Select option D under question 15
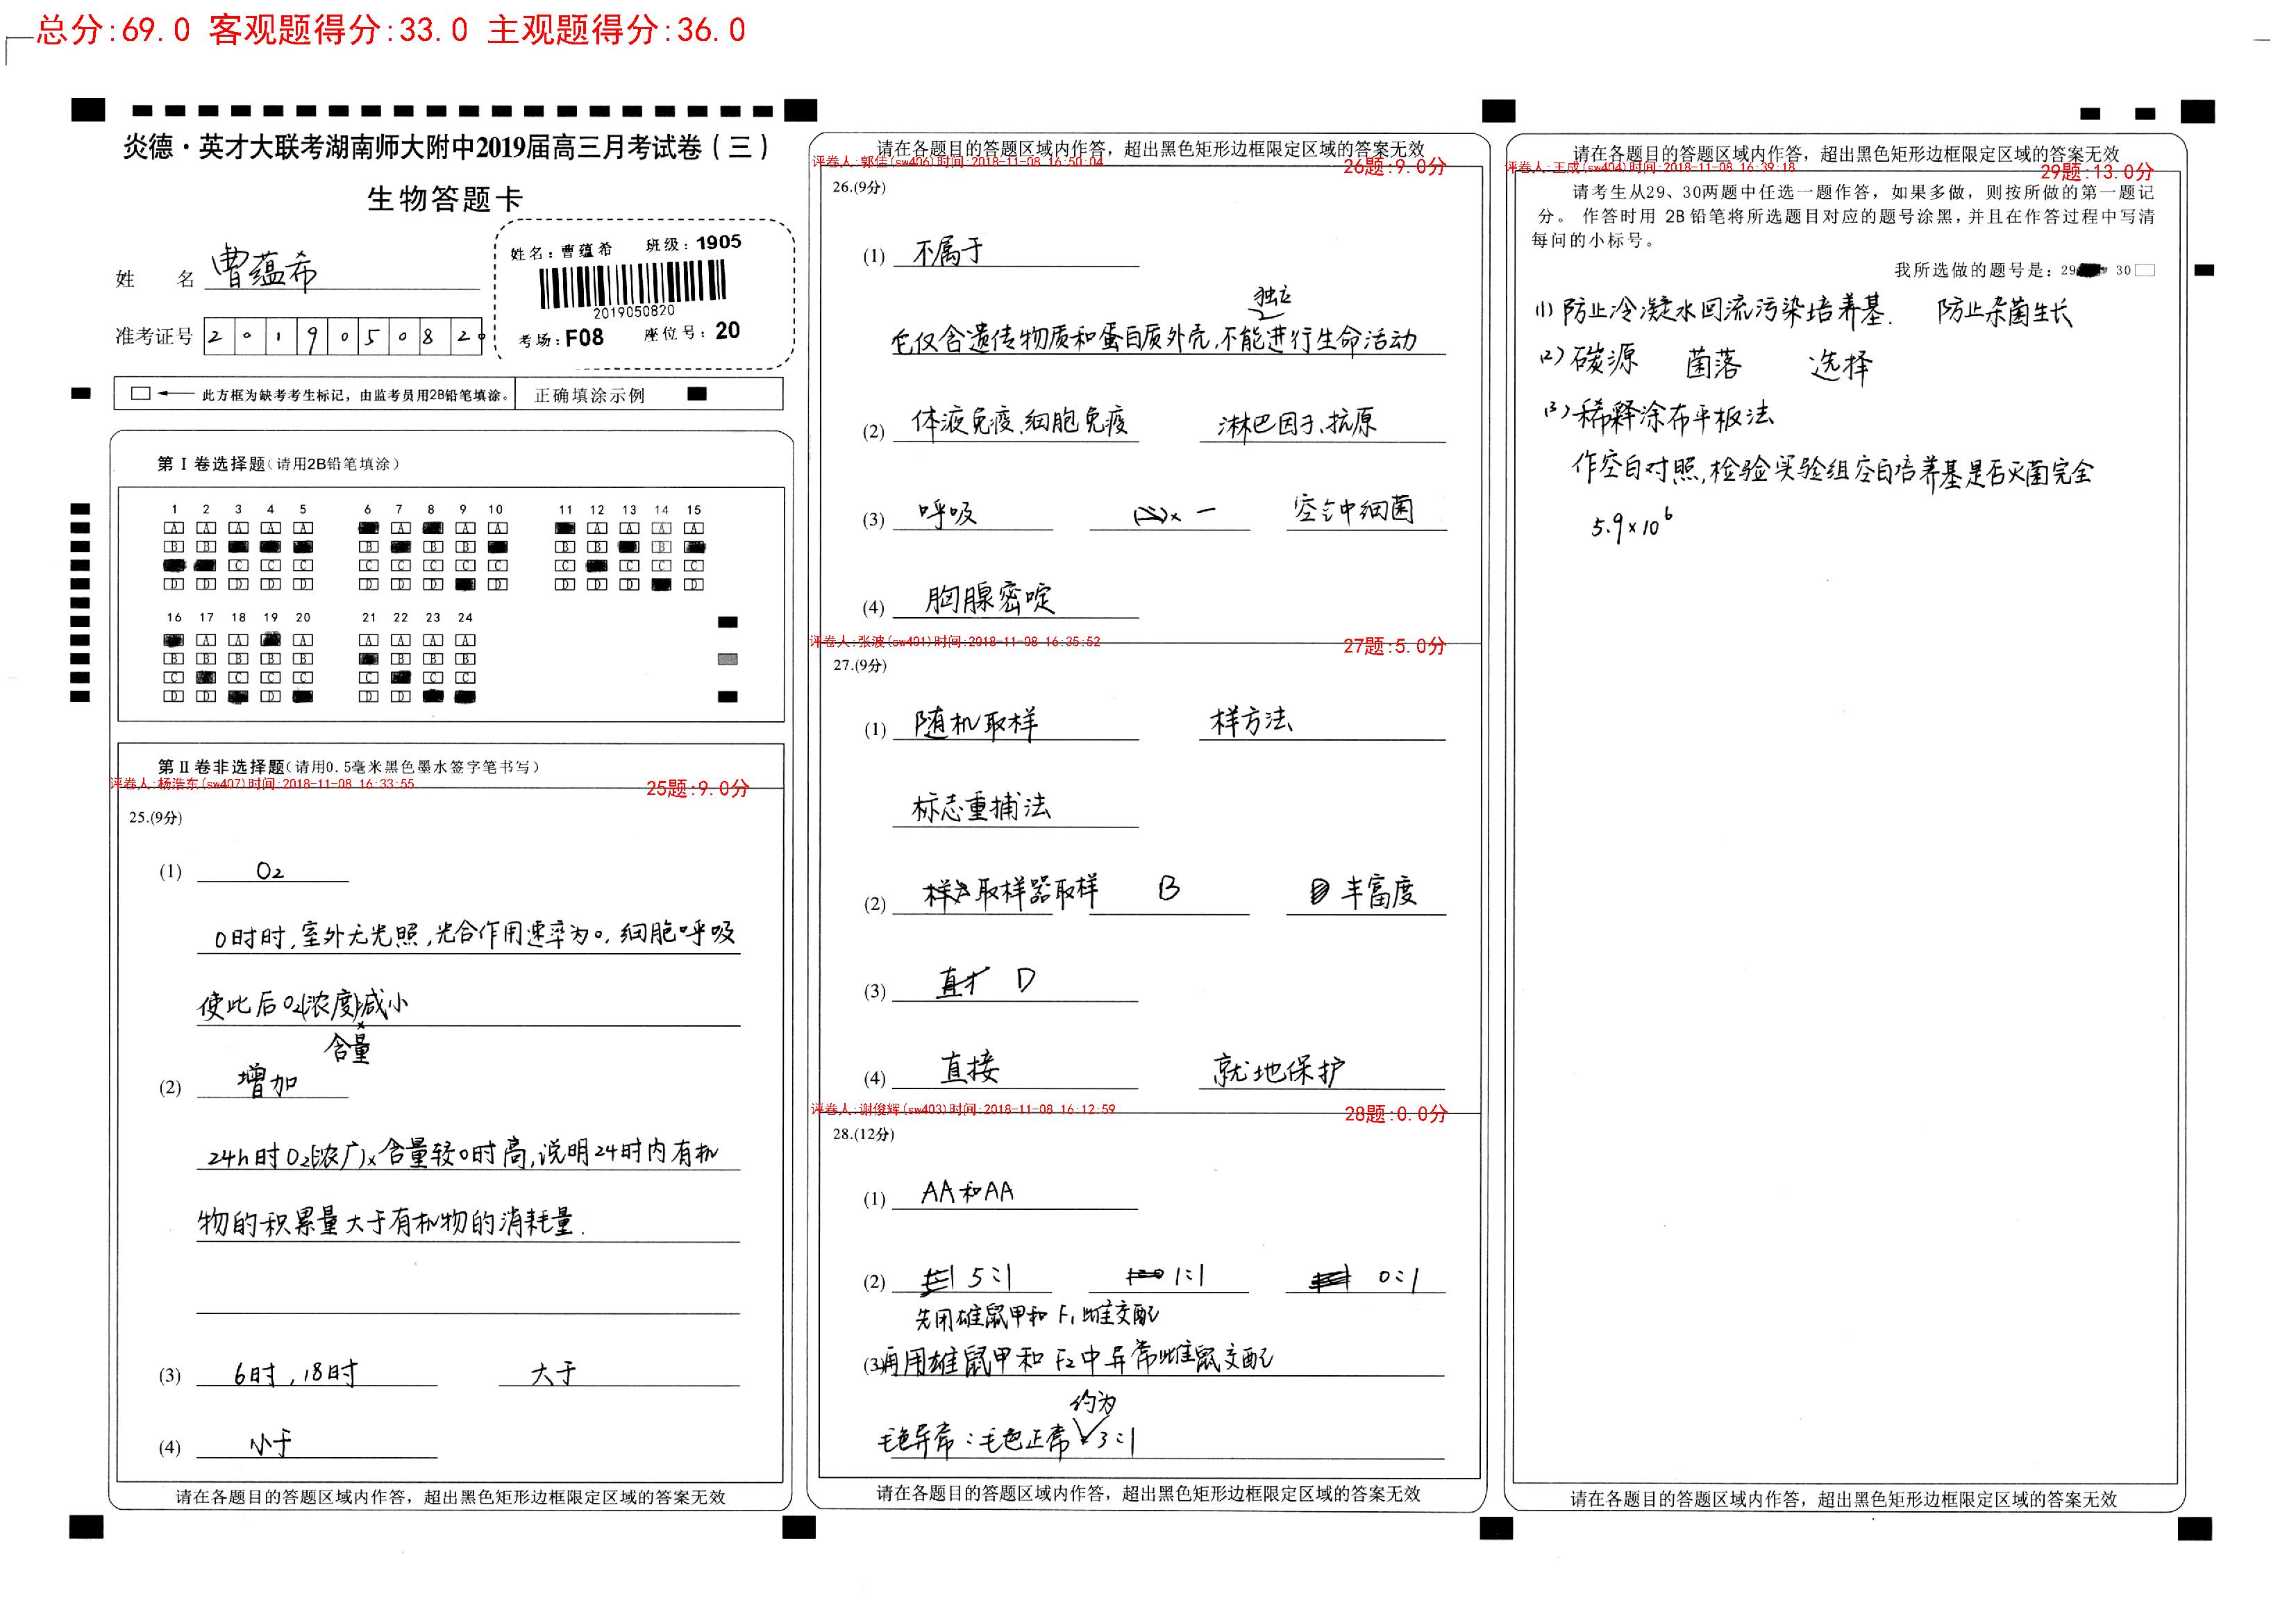Screen dimensions: 2296x1623 coord(694,585)
